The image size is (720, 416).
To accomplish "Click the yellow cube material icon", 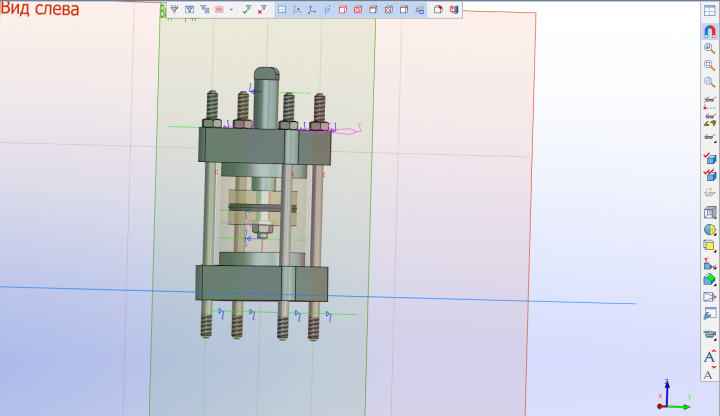I will pos(709,246).
